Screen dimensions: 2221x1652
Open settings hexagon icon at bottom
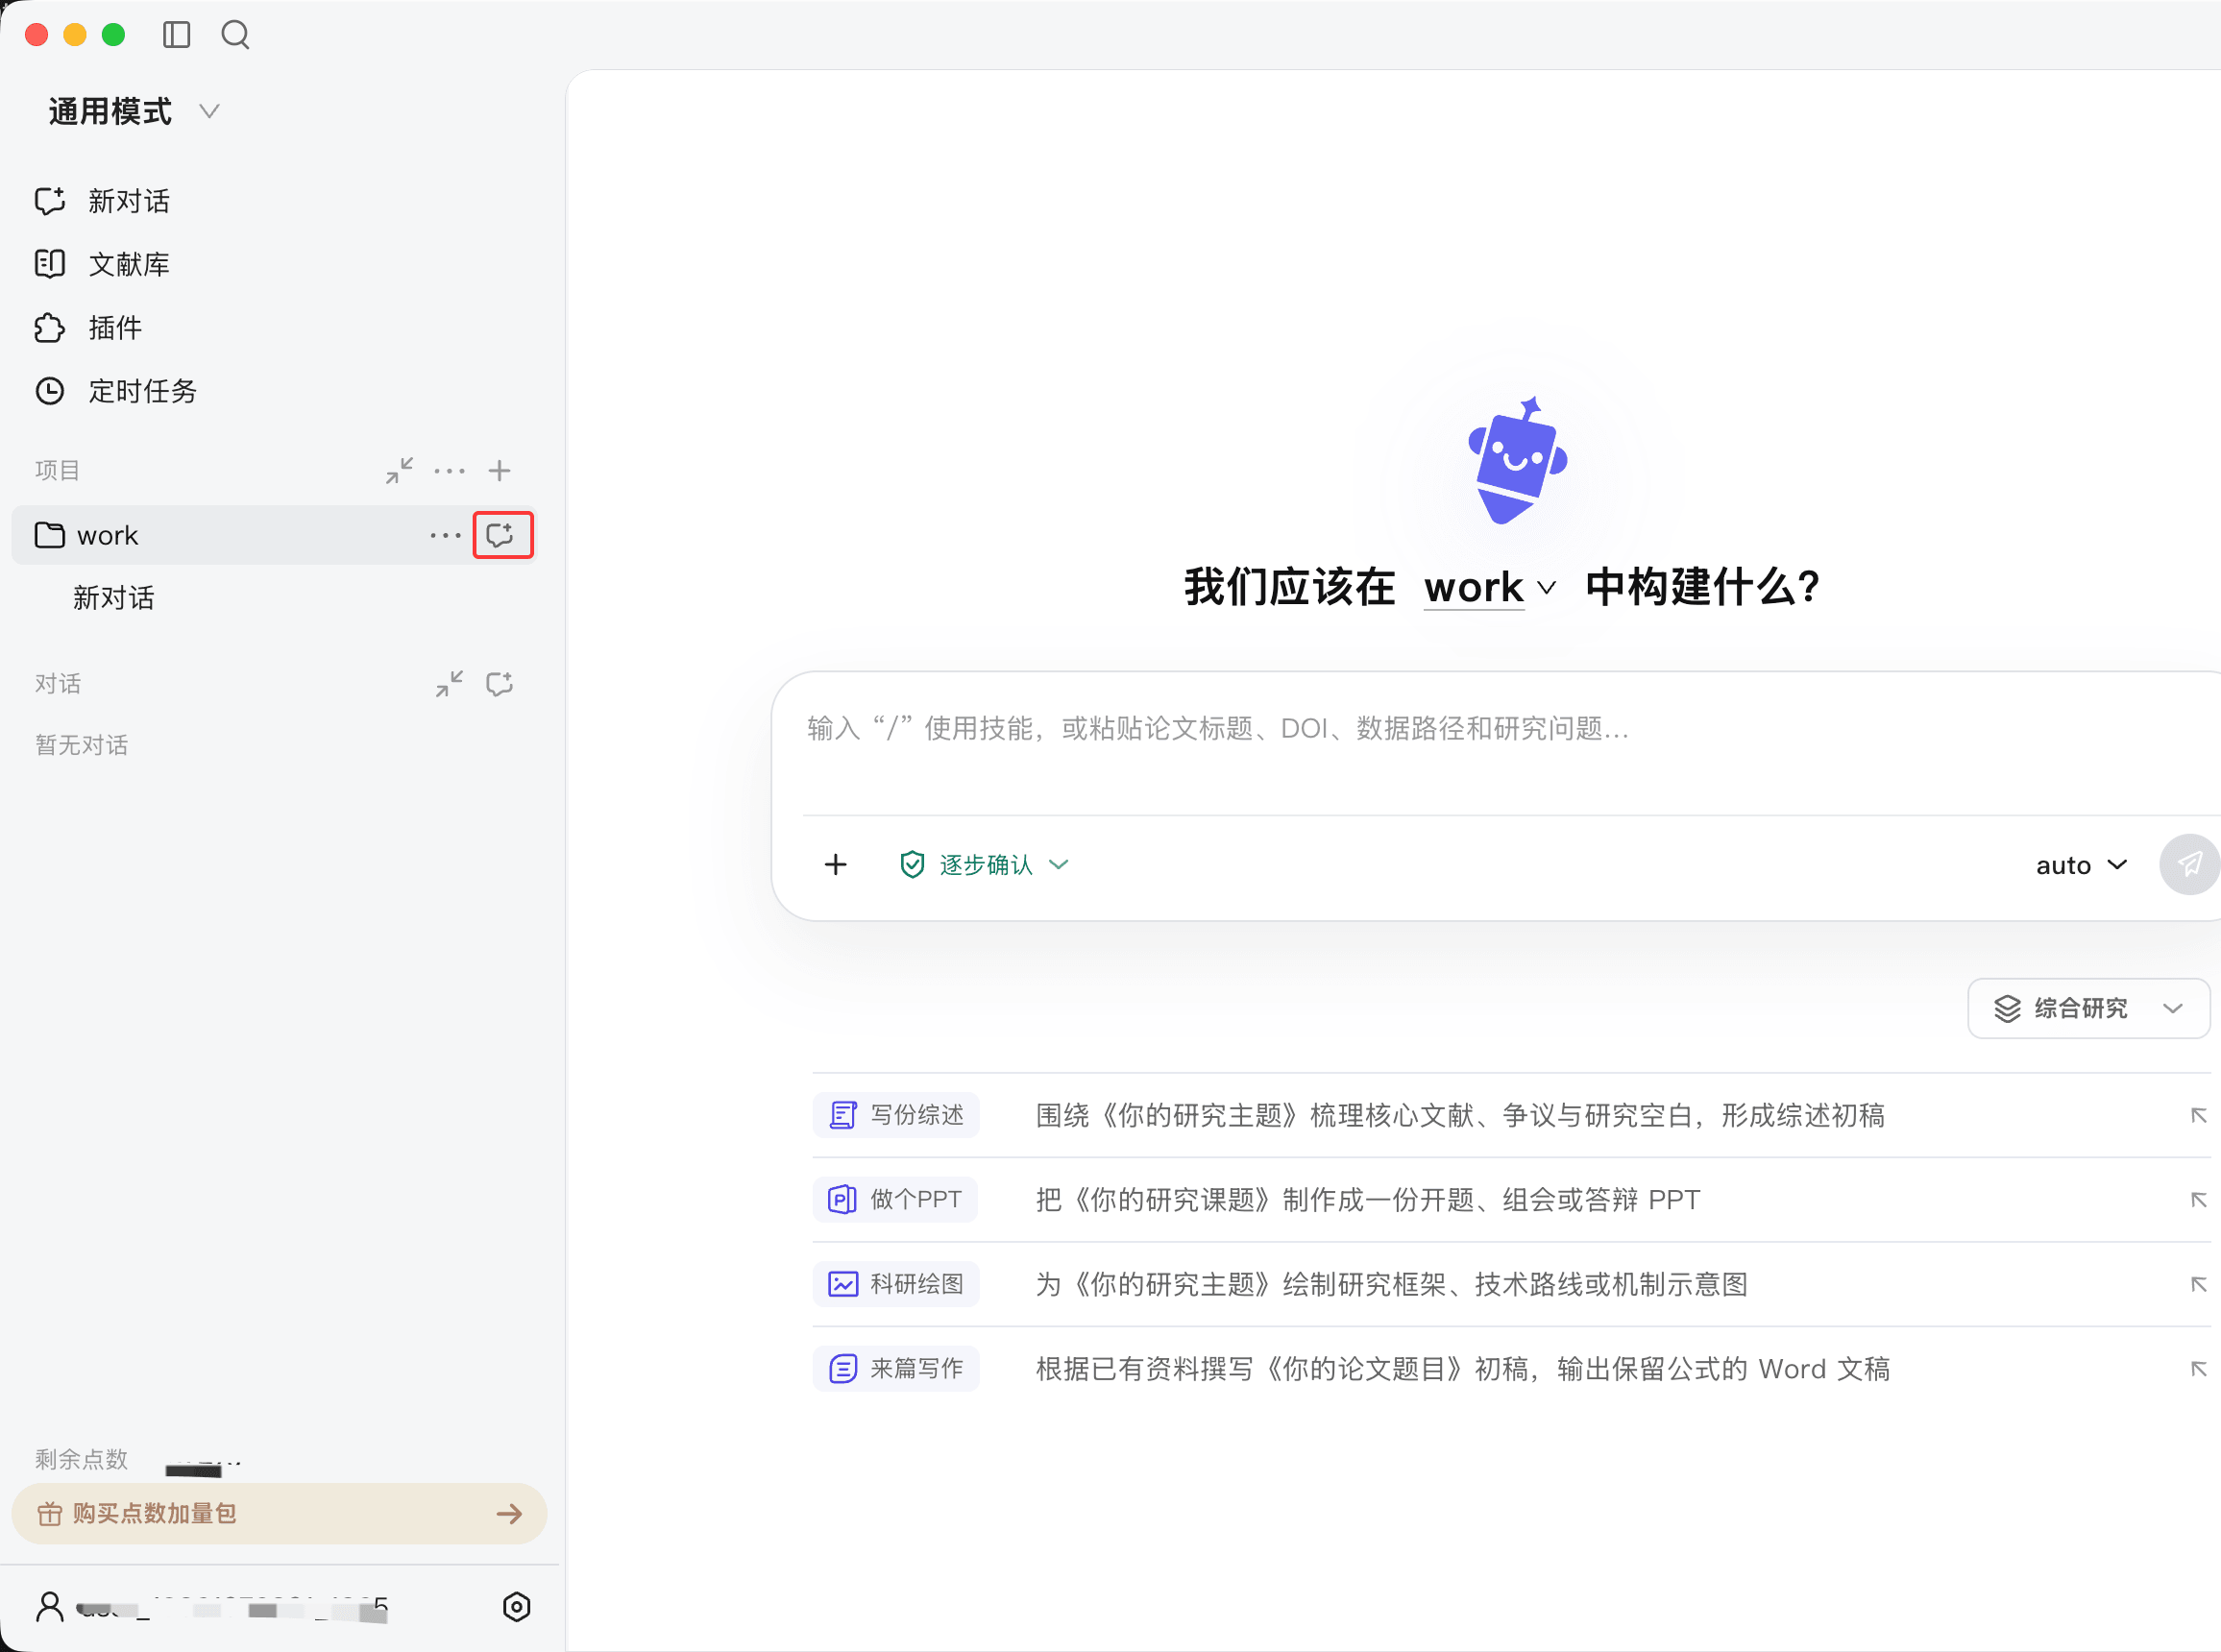(x=516, y=1607)
